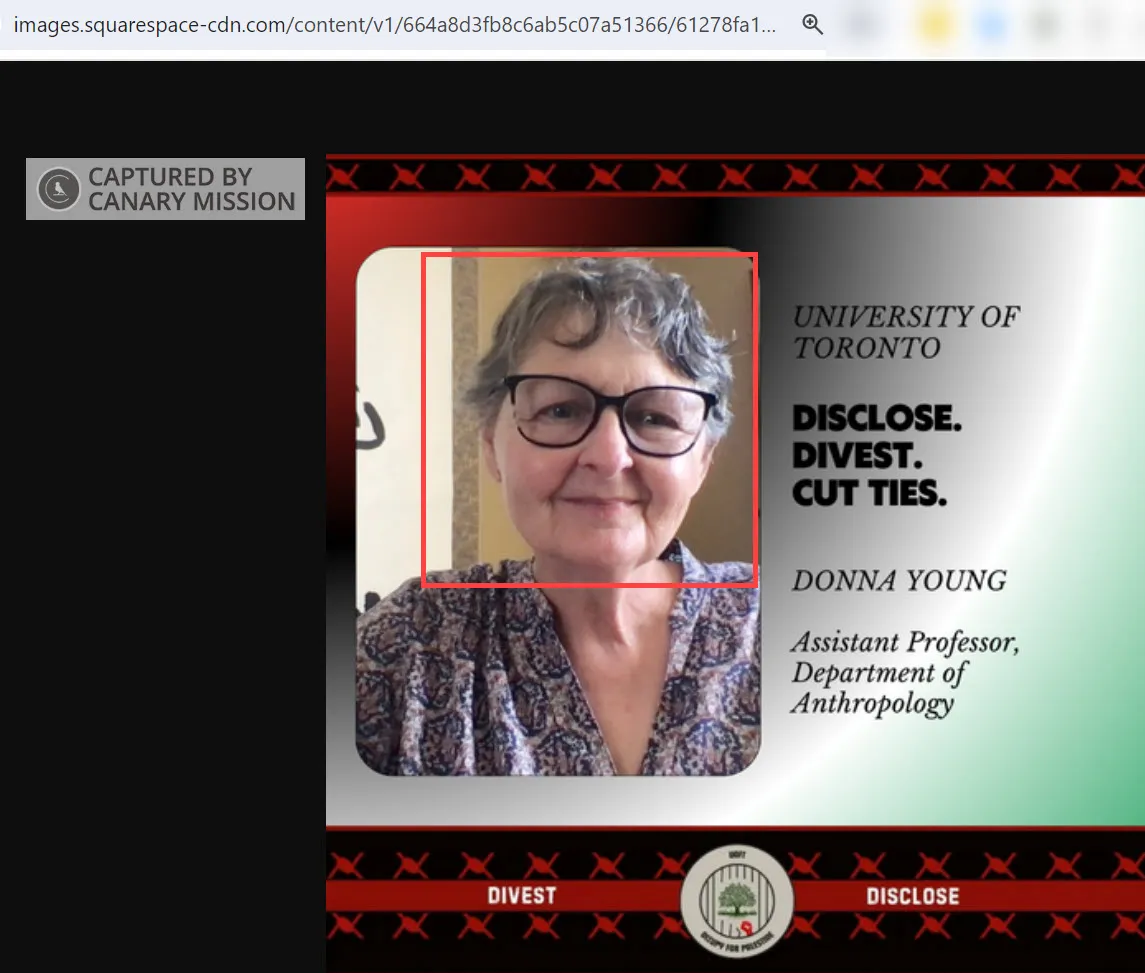Click the DIVEST label on the red banner
1145x973 pixels.
point(521,896)
